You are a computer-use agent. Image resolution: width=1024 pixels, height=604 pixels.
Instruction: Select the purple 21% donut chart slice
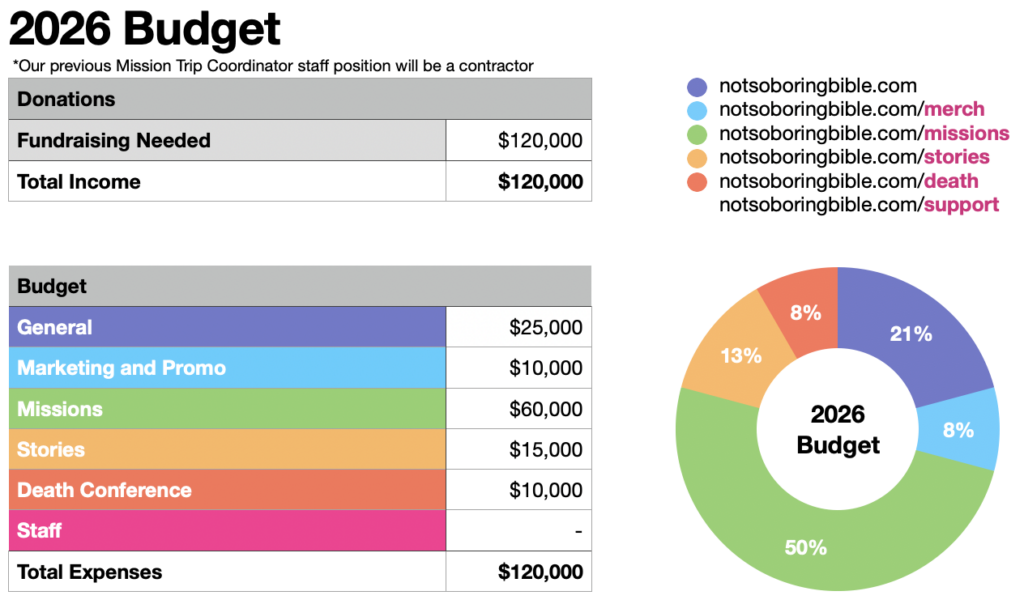(x=910, y=335)
